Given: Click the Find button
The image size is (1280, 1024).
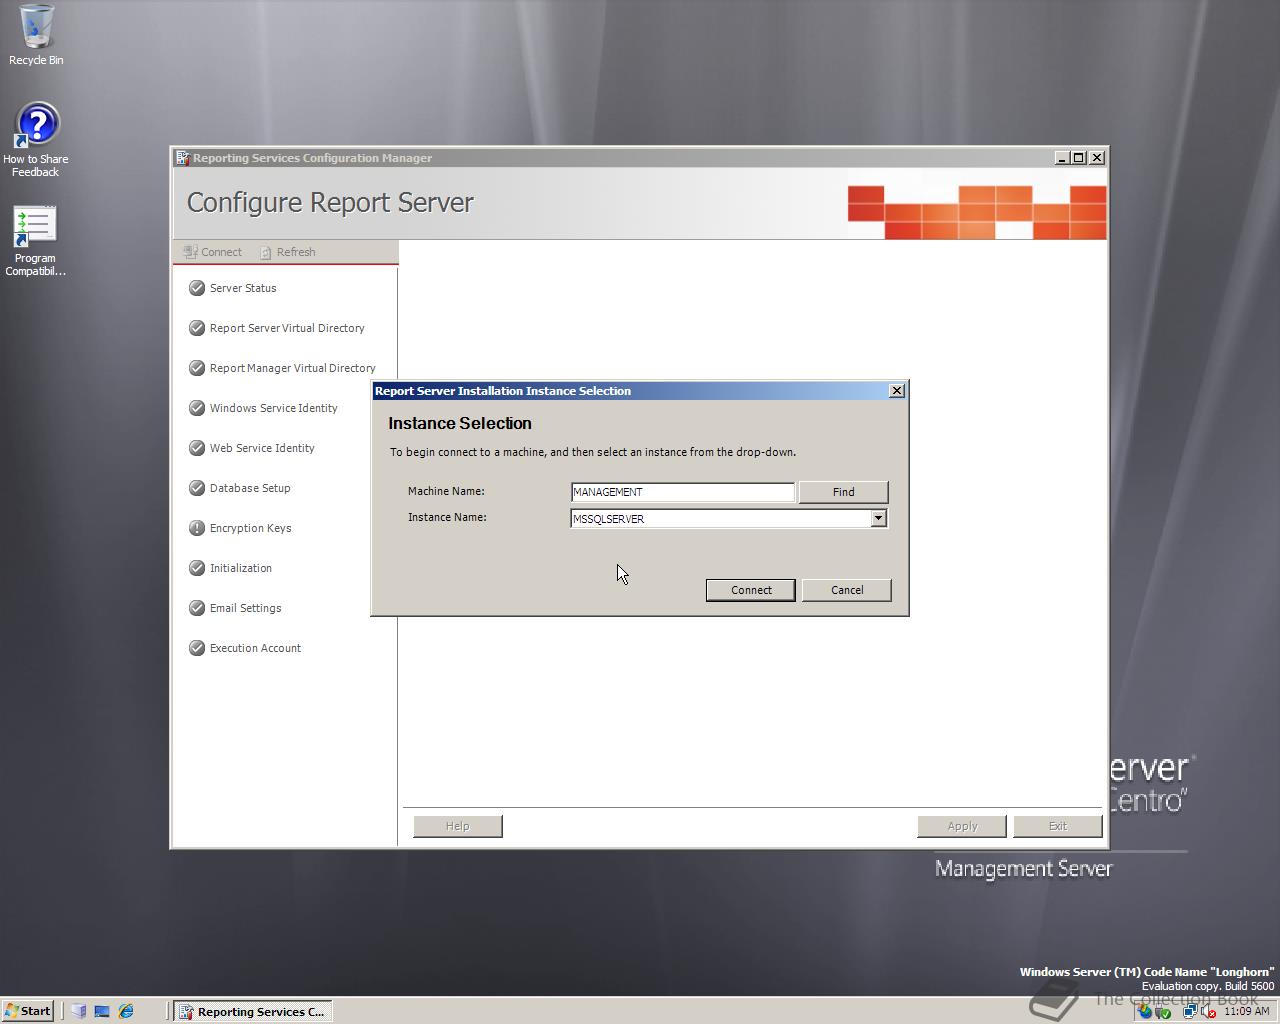Looking at the screenshot, I should click(x=843, y=492).
